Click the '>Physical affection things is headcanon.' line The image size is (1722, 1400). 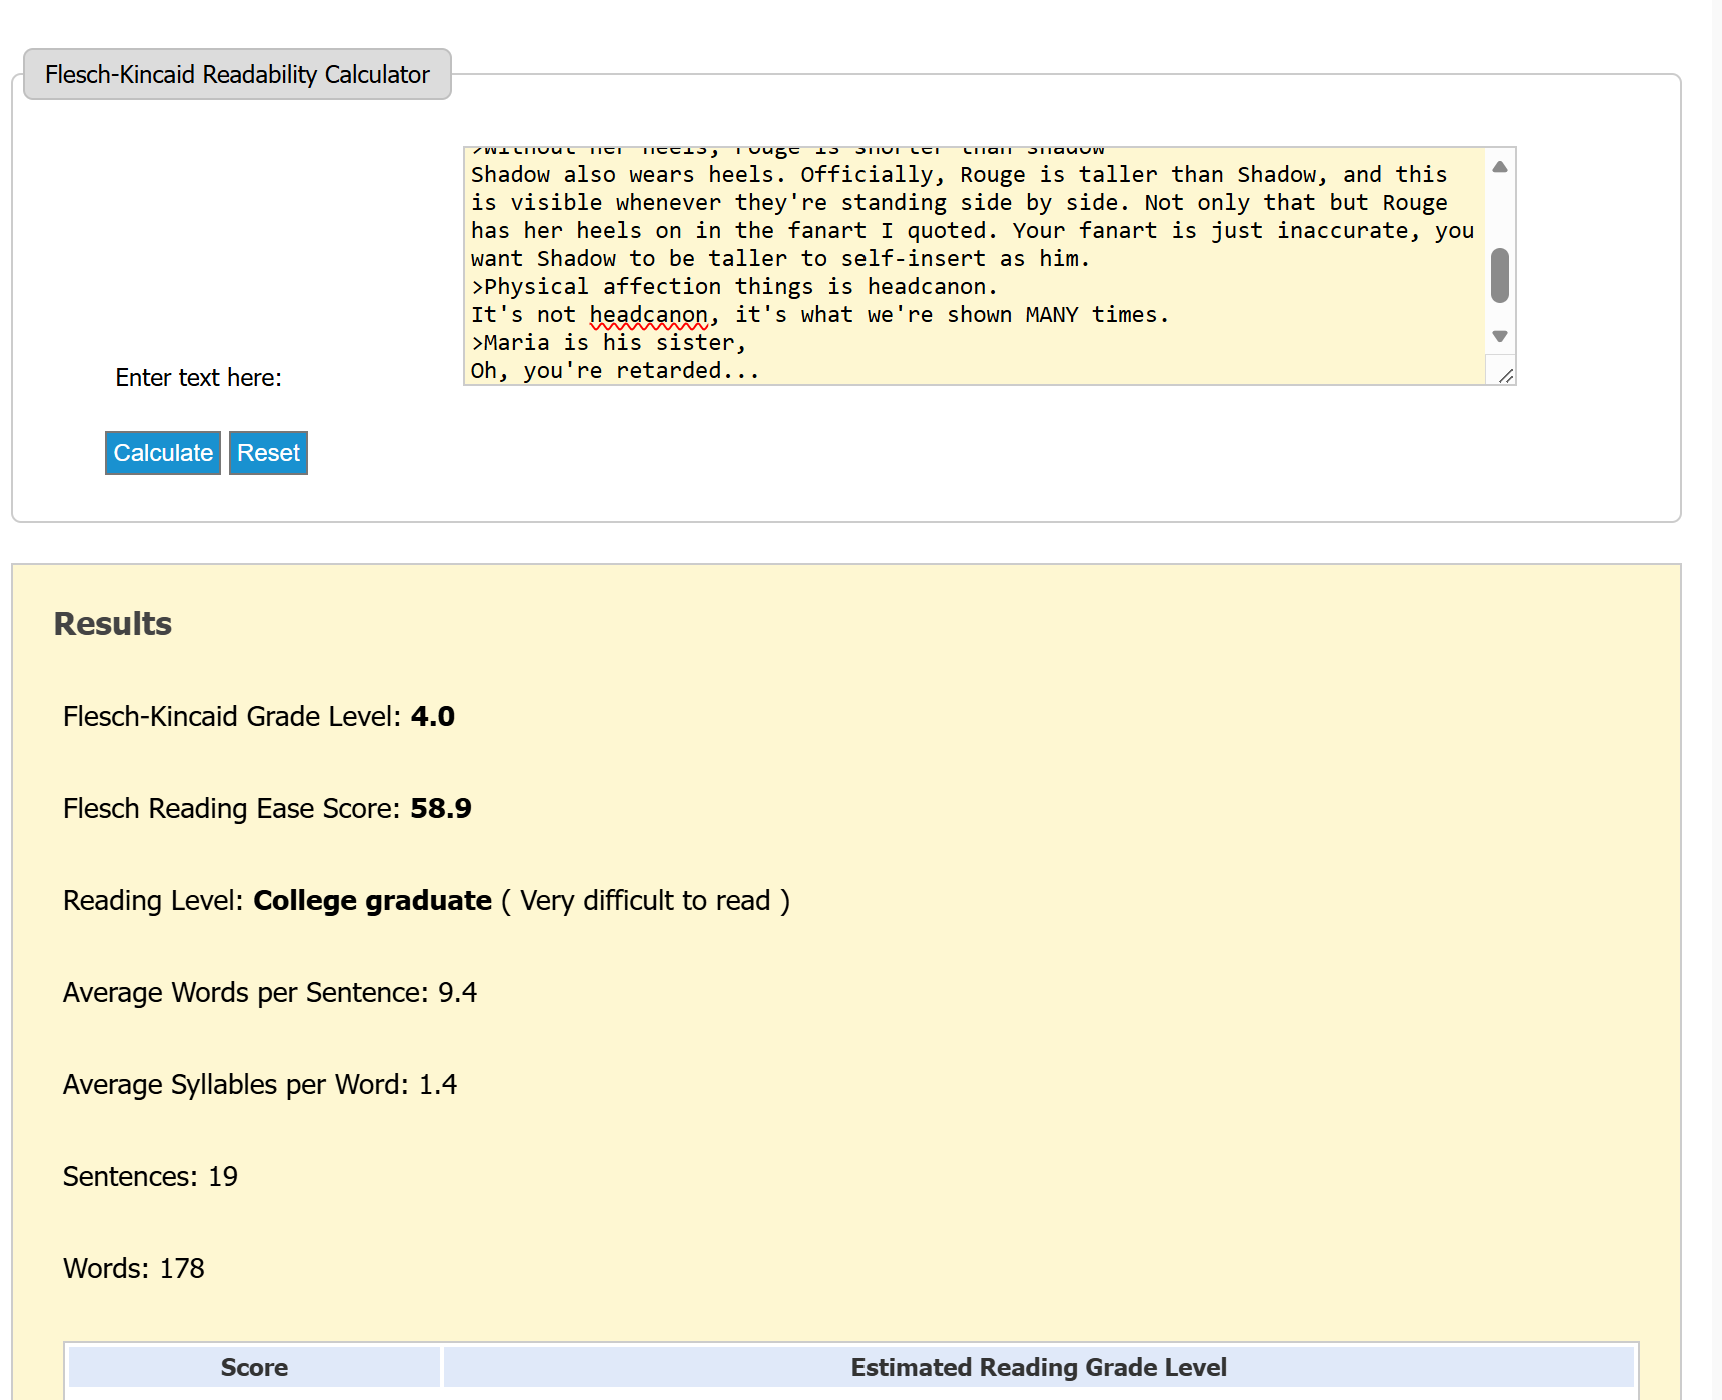tap(735, 287)
